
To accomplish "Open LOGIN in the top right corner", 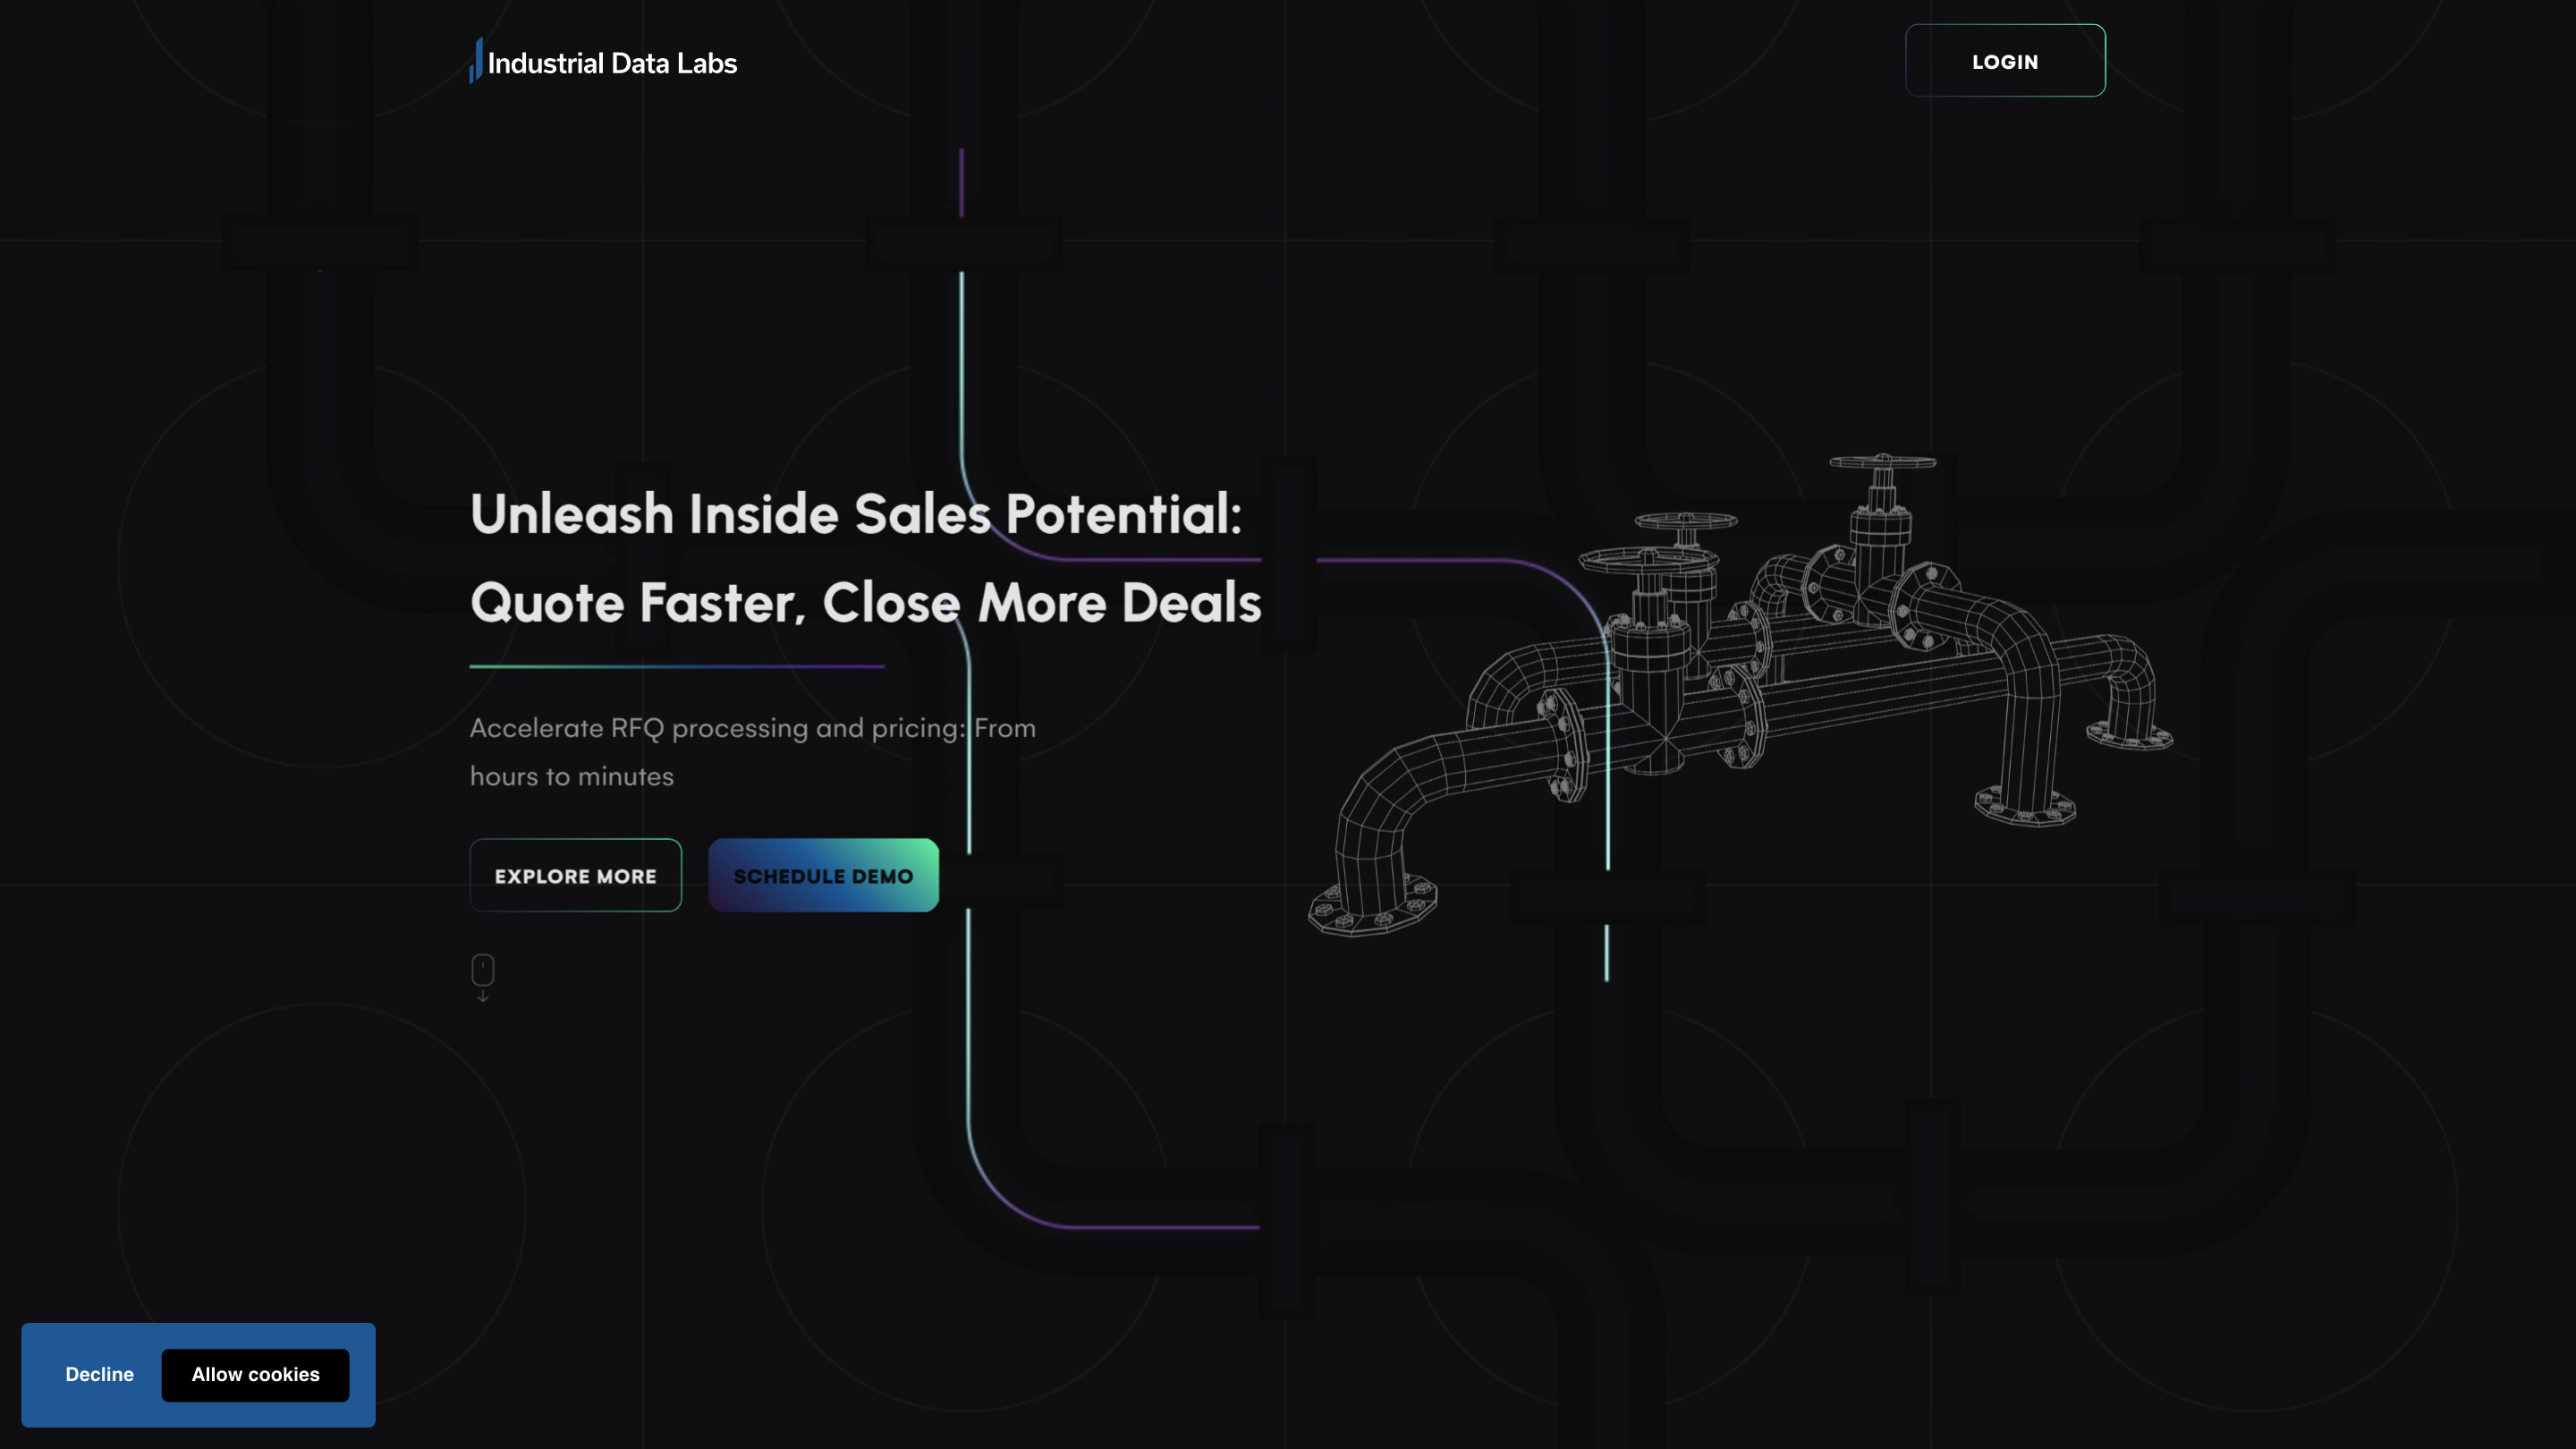I will (2005, 61).
